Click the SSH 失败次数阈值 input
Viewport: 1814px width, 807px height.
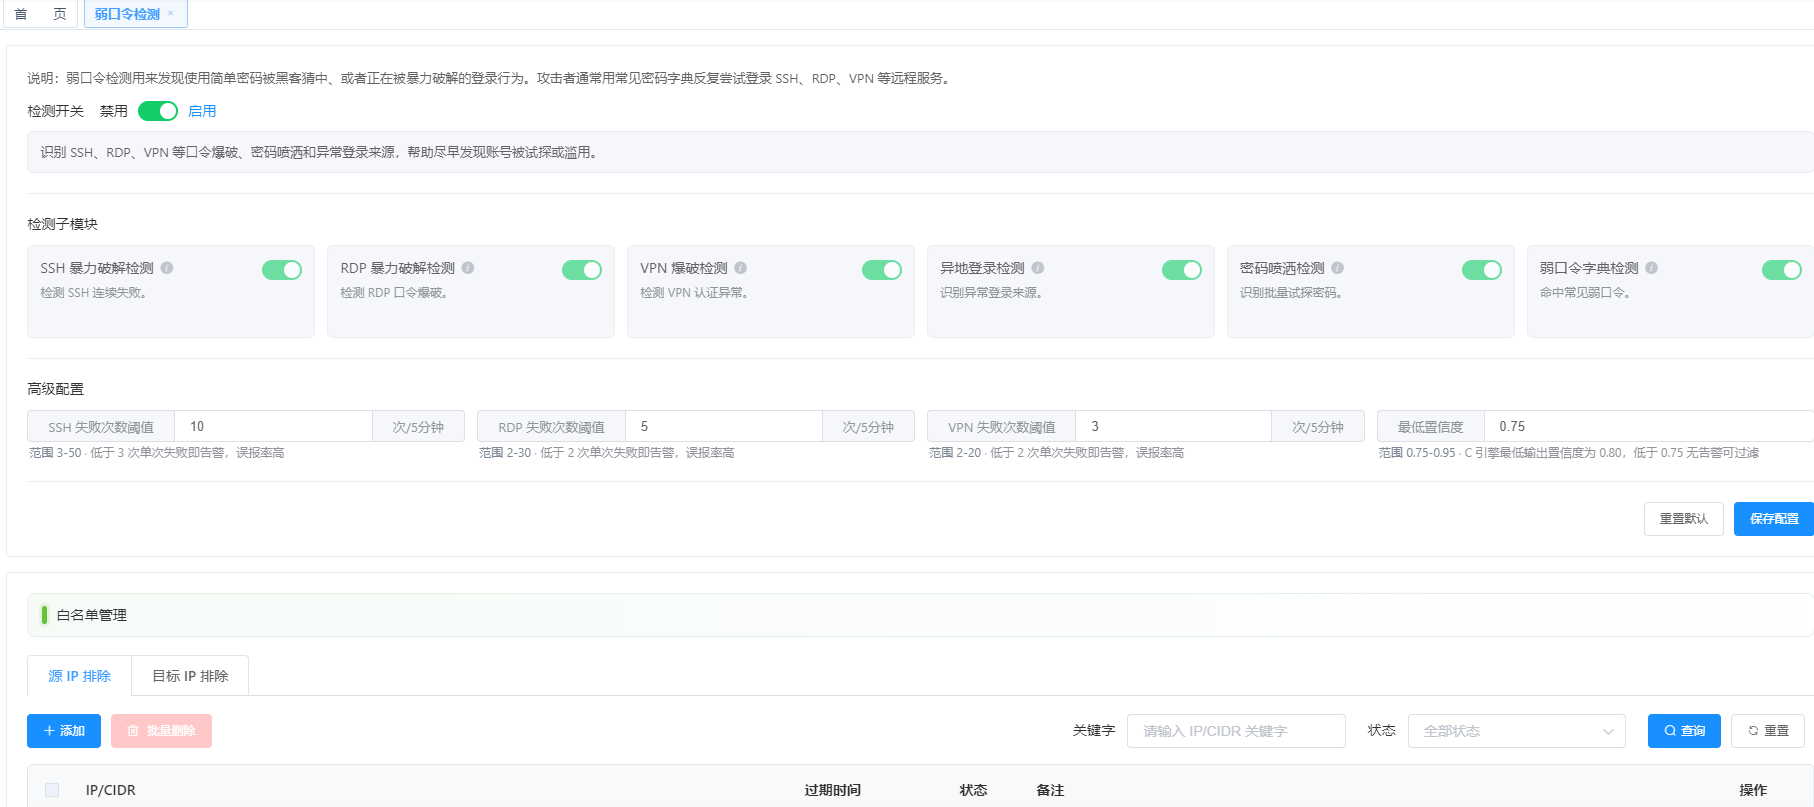click(x=273, y=426)
